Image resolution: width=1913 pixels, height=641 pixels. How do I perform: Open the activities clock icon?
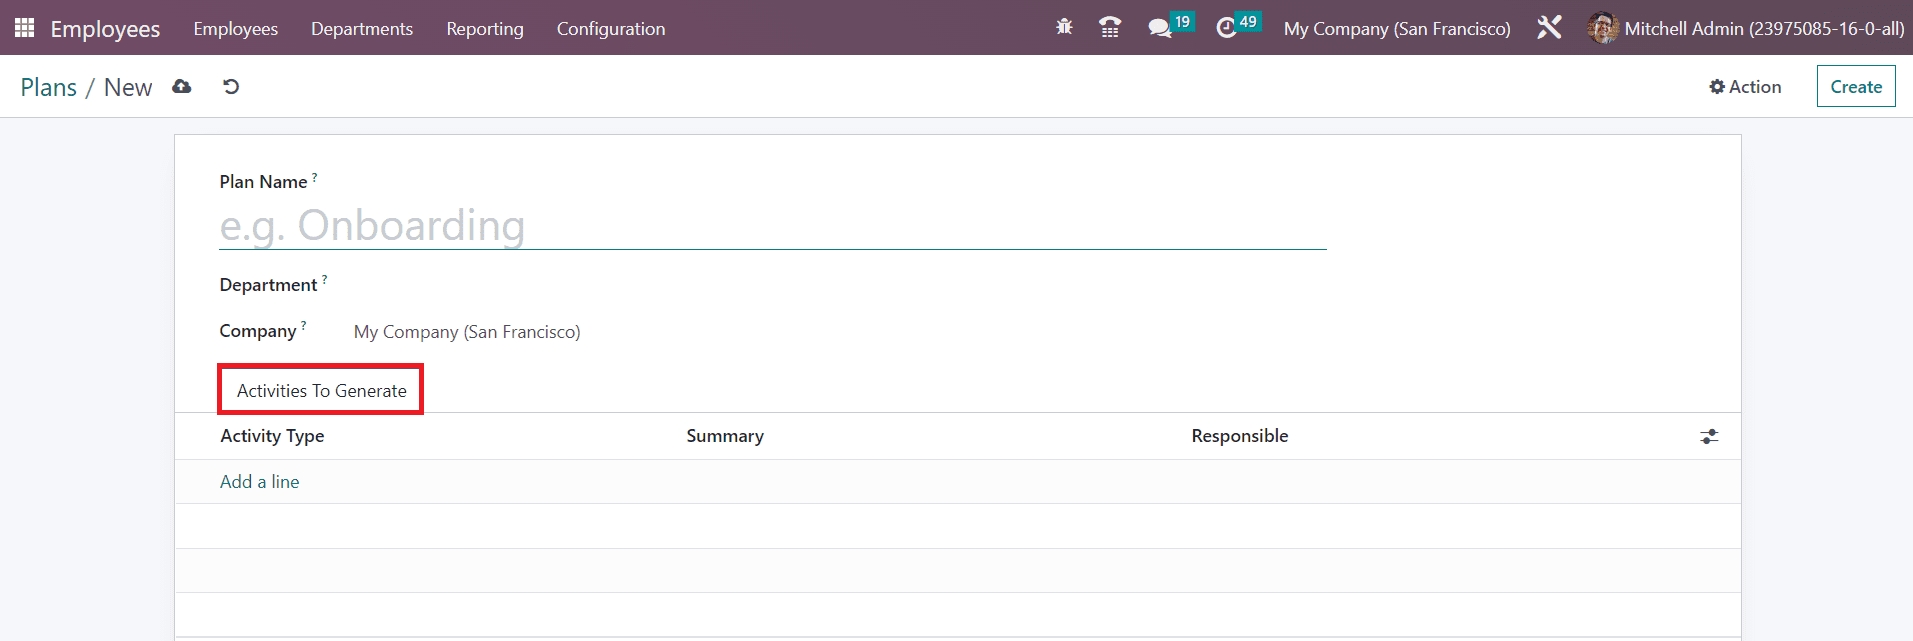[x=1227, y=28]
